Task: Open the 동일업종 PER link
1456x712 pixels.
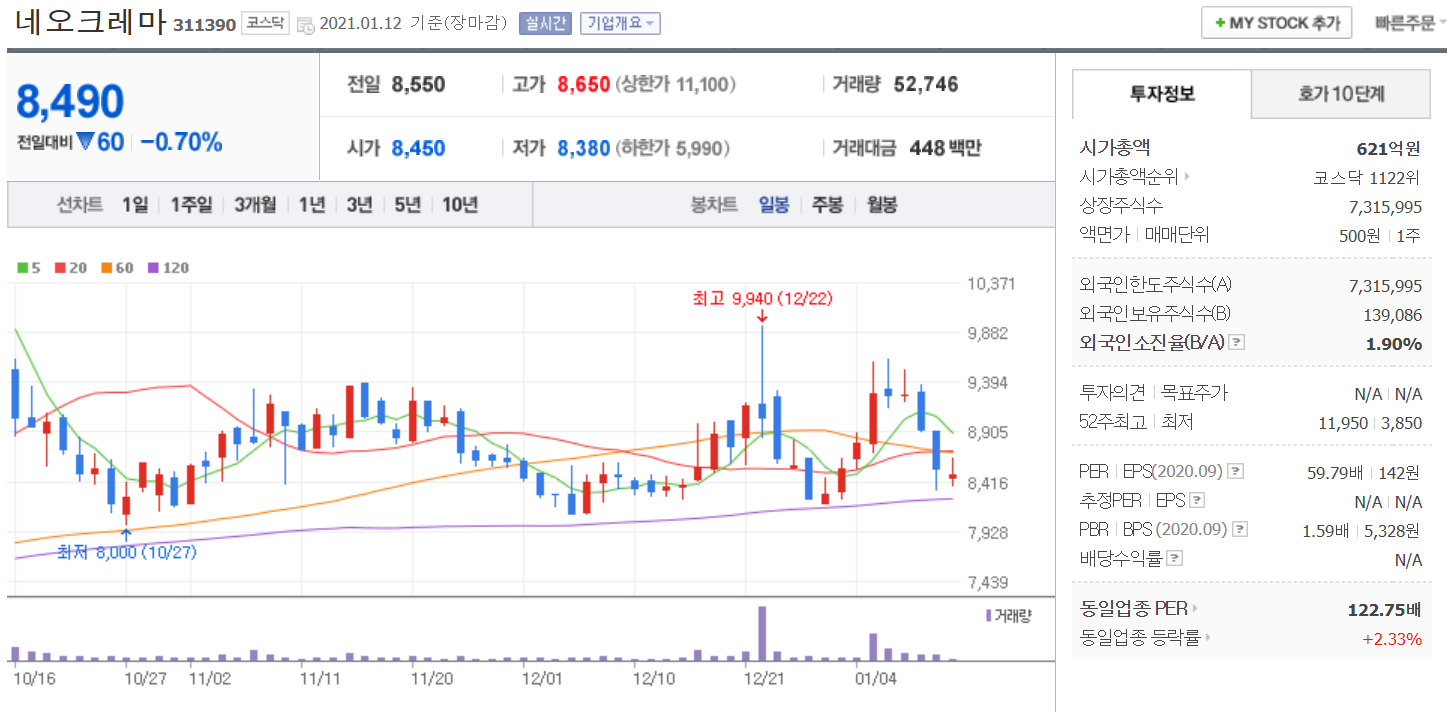Action: point(1139,608)
